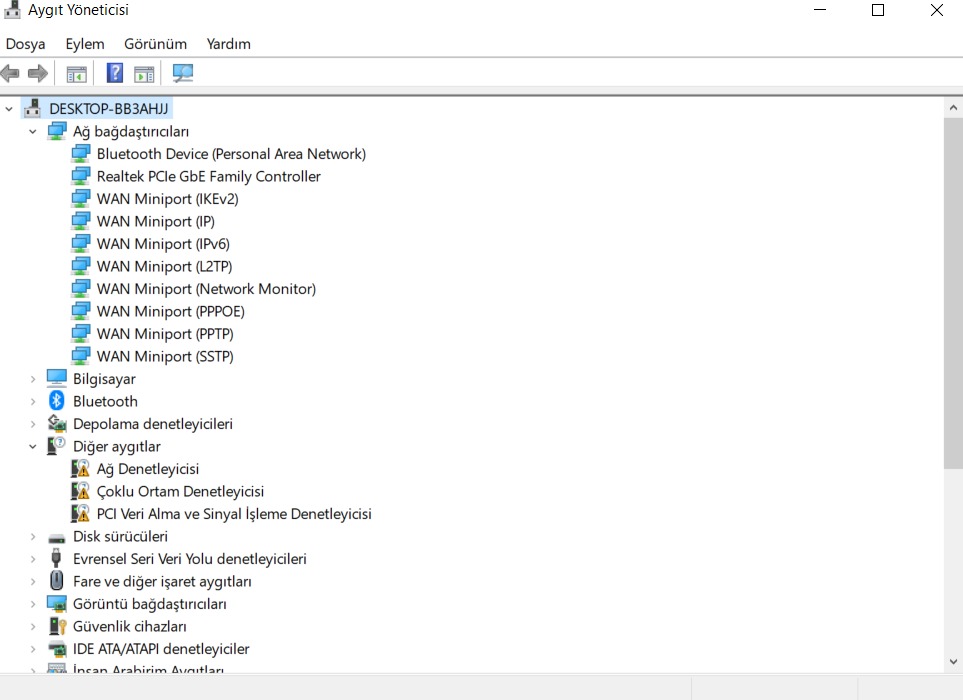Expand the Bluetooth category
Image resolution: width=963 pixels, height=700 pixels.
tap(33, 402)
